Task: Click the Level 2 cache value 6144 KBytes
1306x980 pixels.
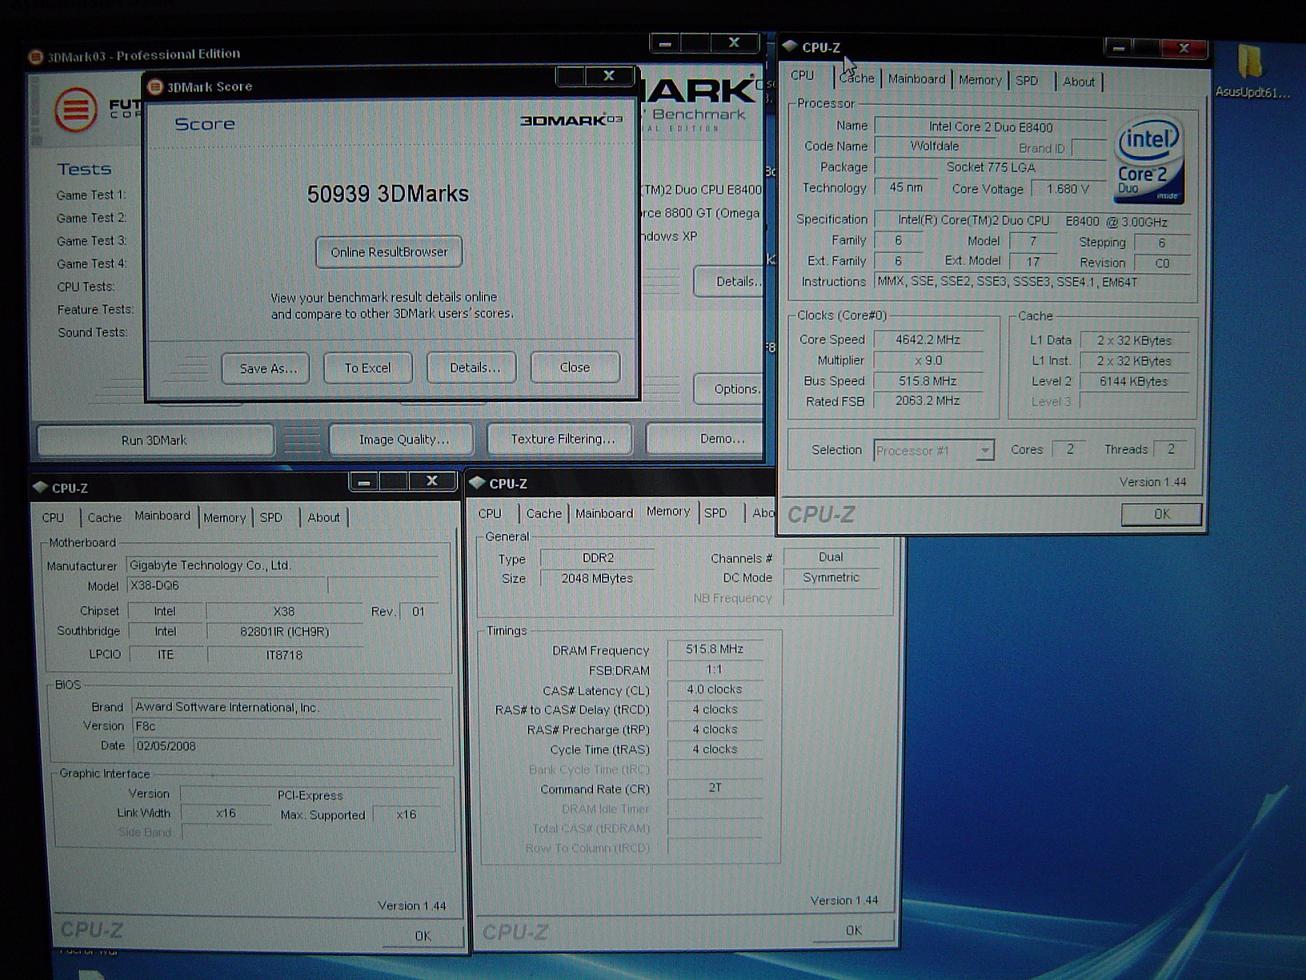Action: click(1134, 381)
